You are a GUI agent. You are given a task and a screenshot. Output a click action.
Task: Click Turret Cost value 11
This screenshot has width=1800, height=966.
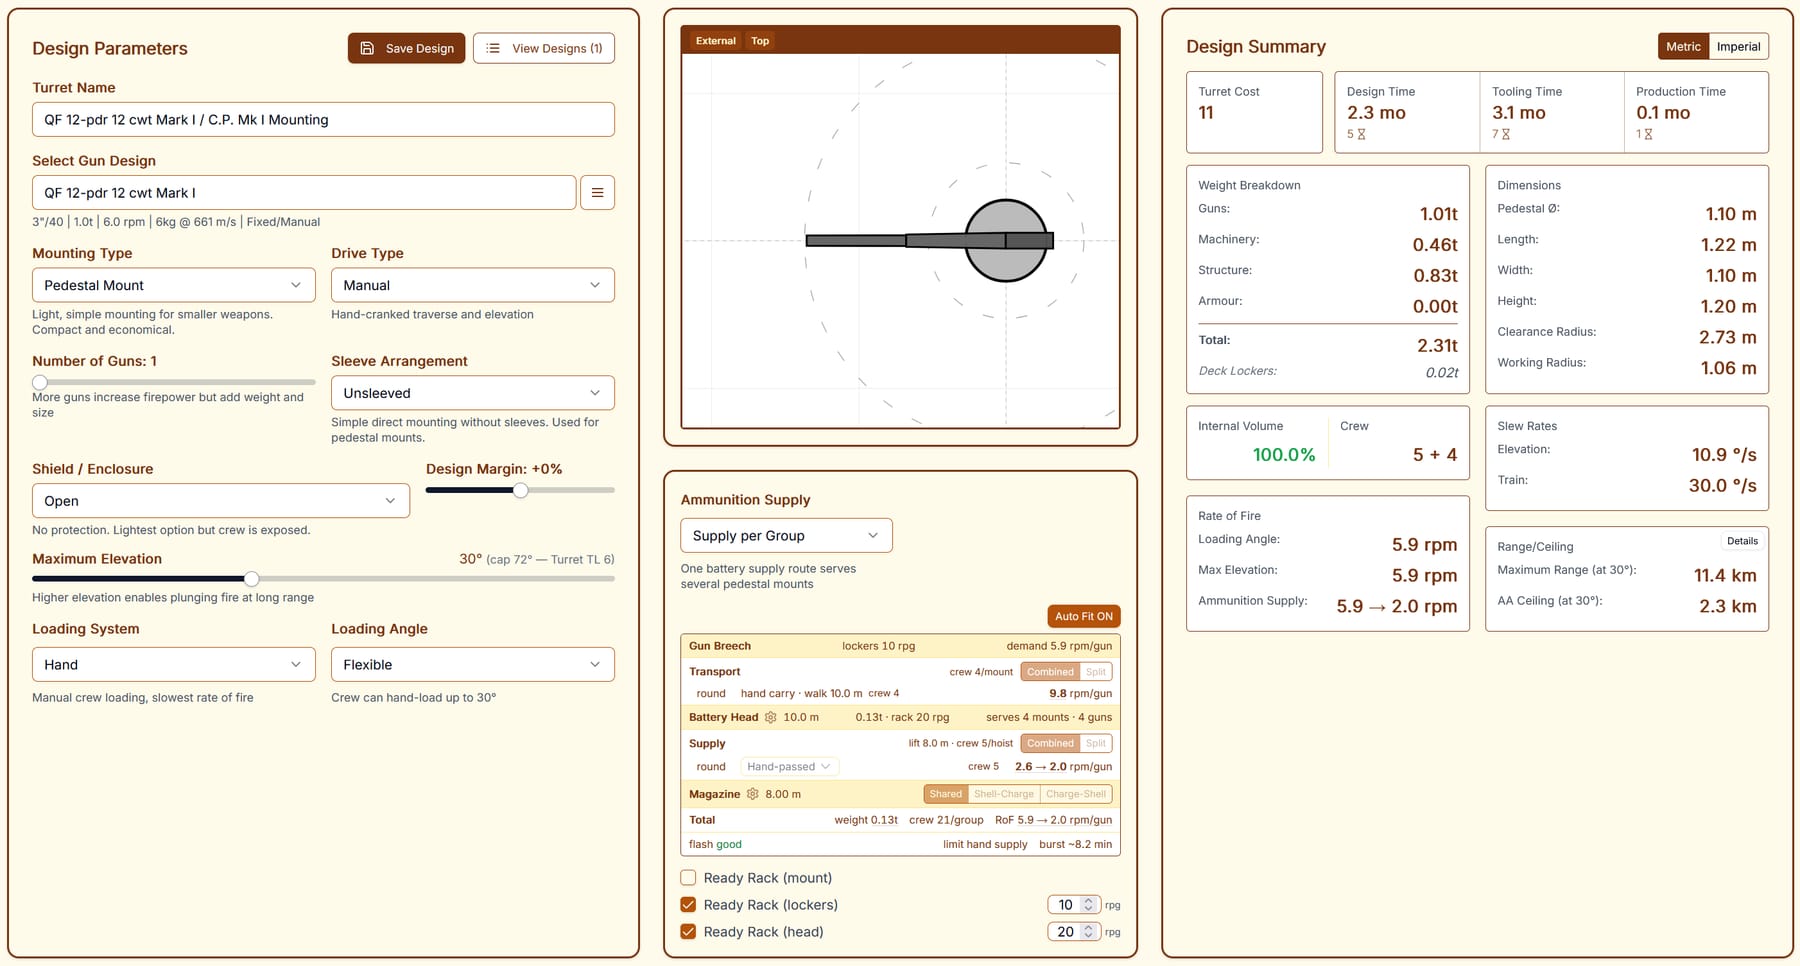click(x=1206, y=113)
